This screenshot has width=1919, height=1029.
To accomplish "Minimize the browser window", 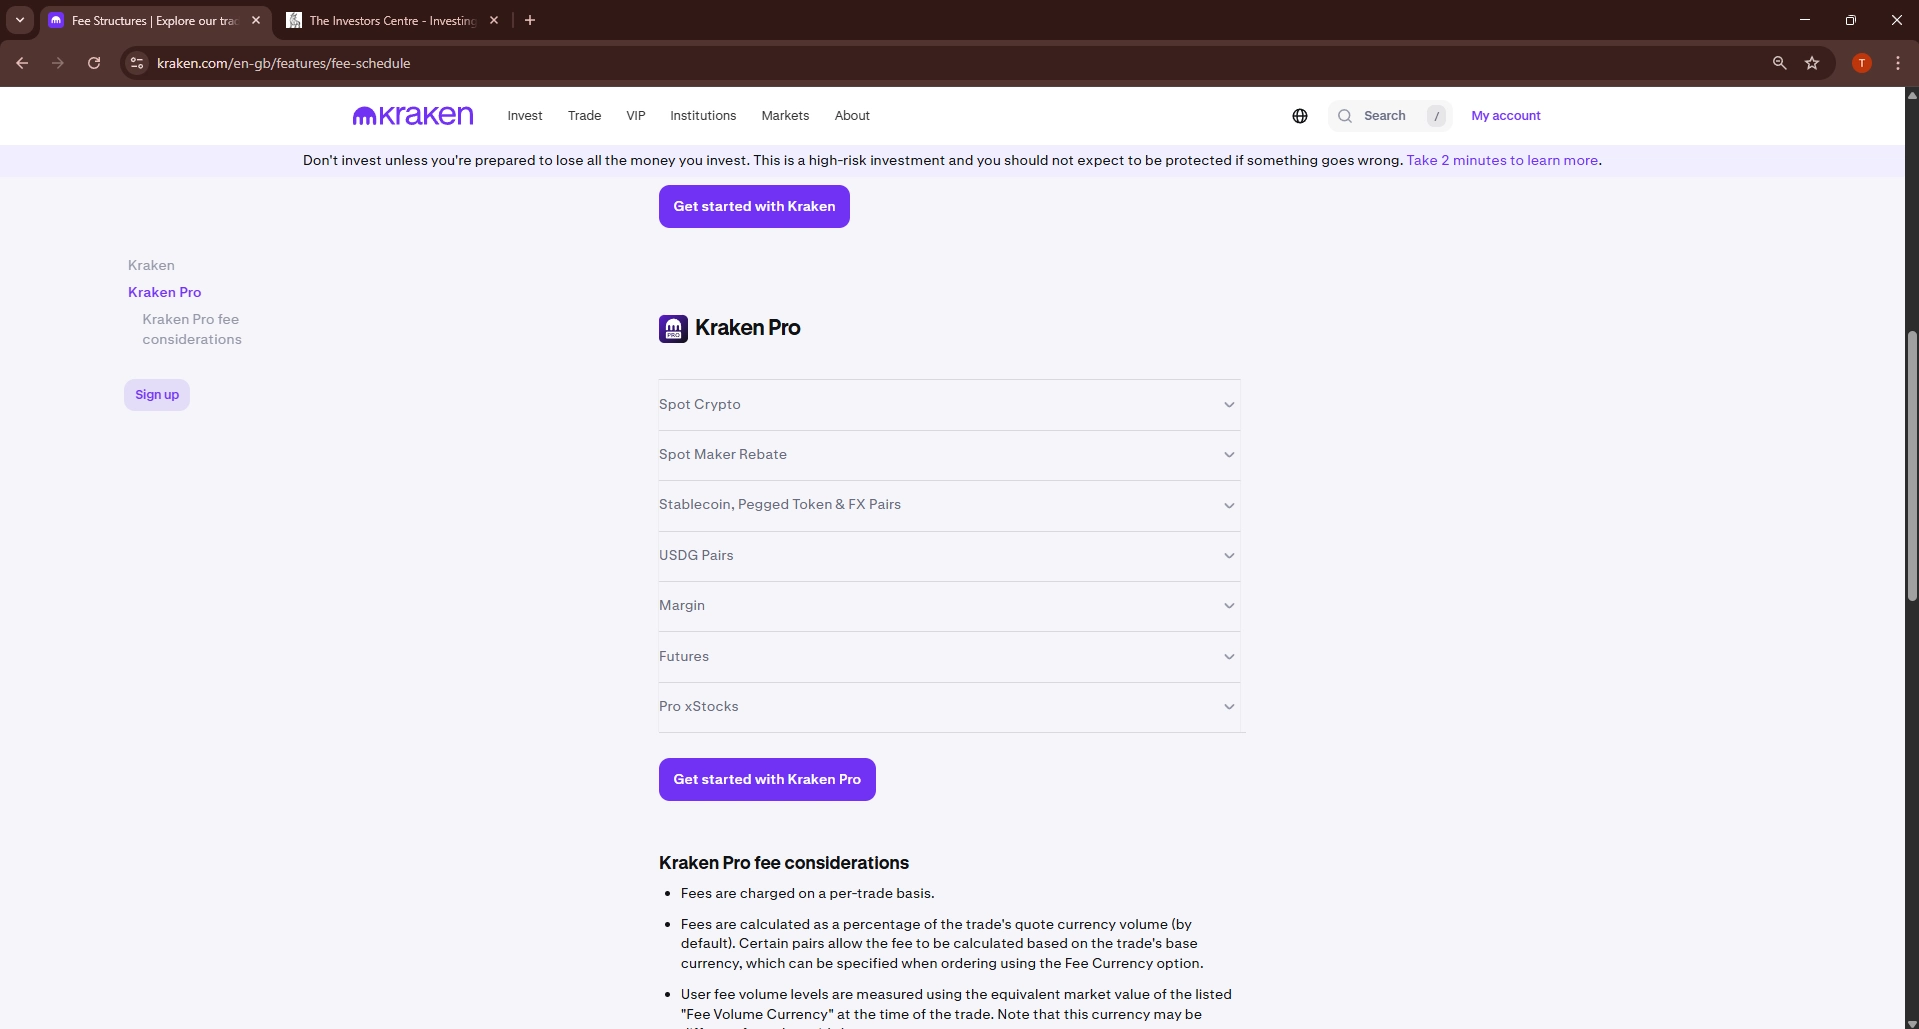I will 1805,20.
